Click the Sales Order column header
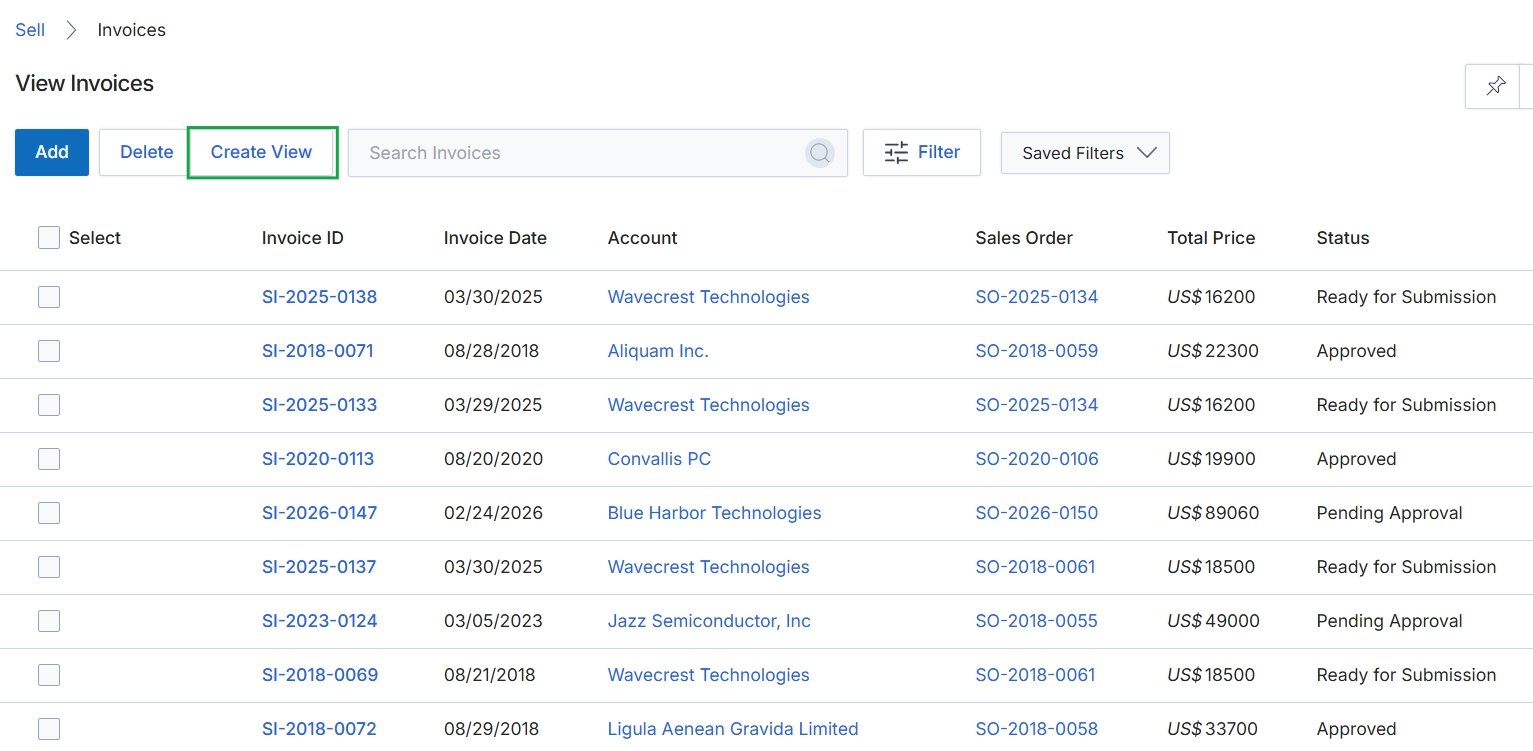Image resolution: width=1533 pixels, height=751 pixels. [x=1024, y=238]
